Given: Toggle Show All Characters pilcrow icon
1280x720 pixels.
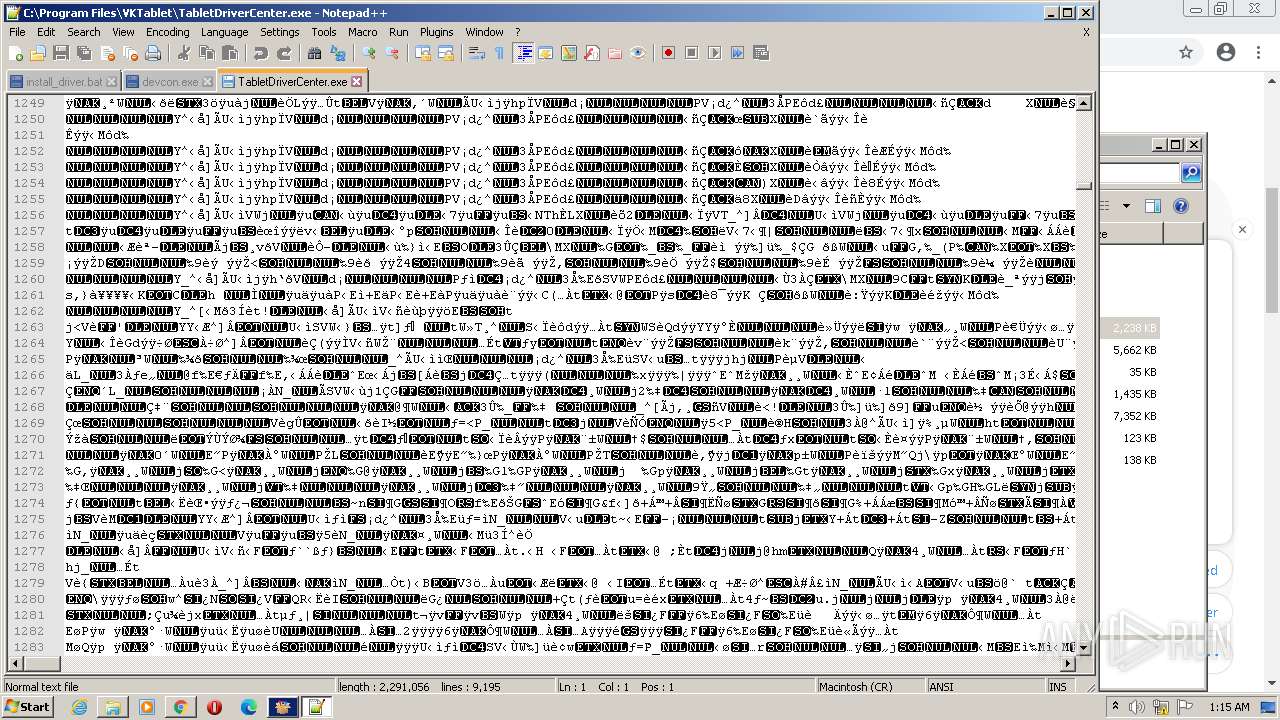Looking at the screenshot, I should [x=500, y=53].
